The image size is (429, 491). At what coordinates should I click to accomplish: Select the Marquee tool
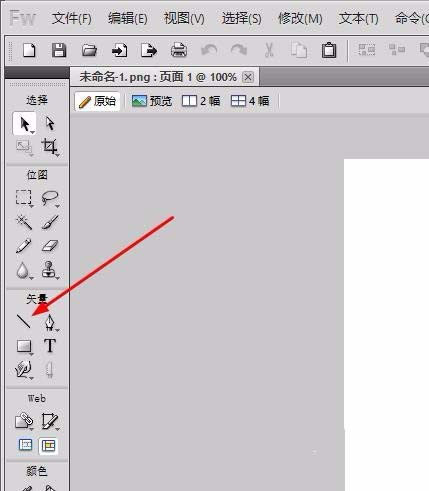(x=24, y=198)
